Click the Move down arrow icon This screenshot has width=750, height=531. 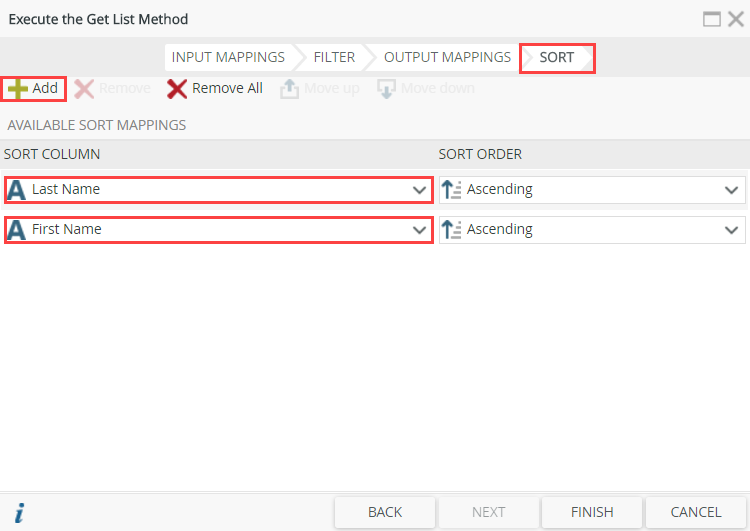386,89
